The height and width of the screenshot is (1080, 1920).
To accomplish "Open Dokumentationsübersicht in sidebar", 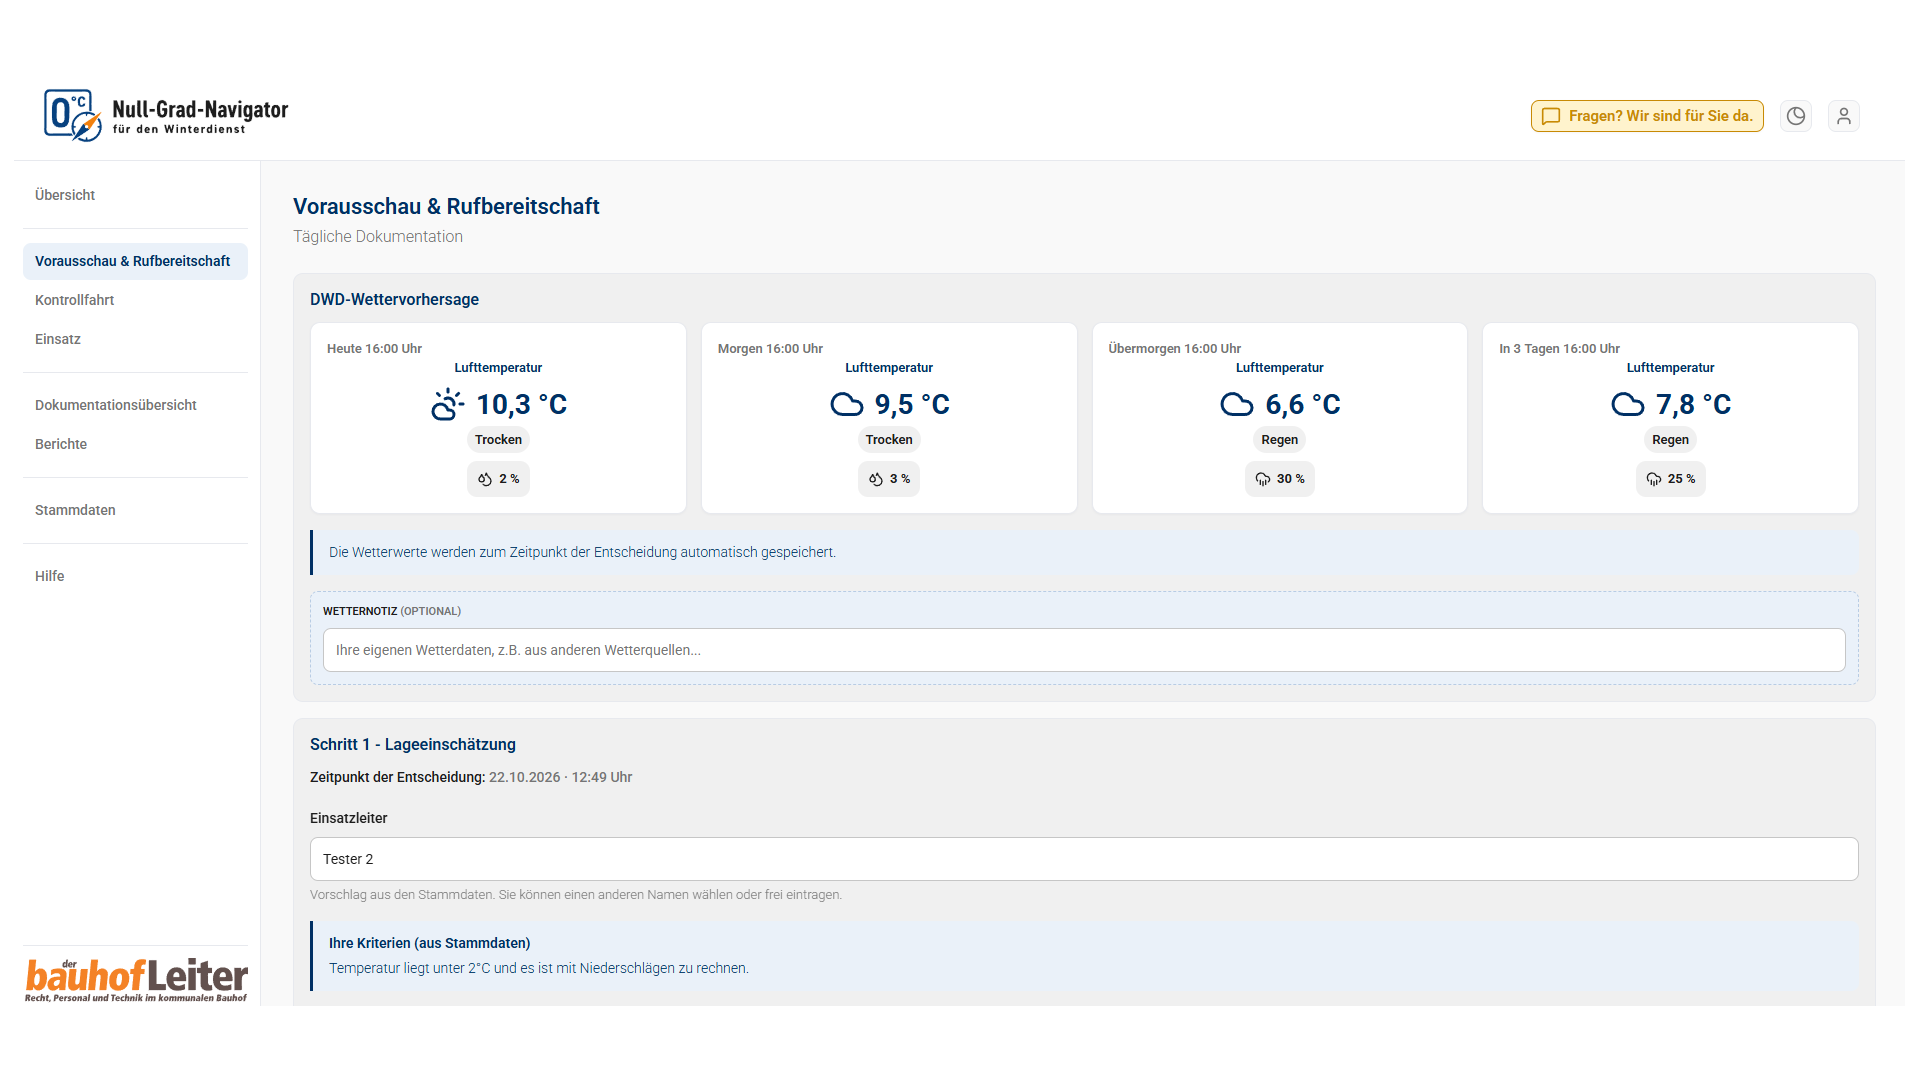I will [x=135, y=405].
